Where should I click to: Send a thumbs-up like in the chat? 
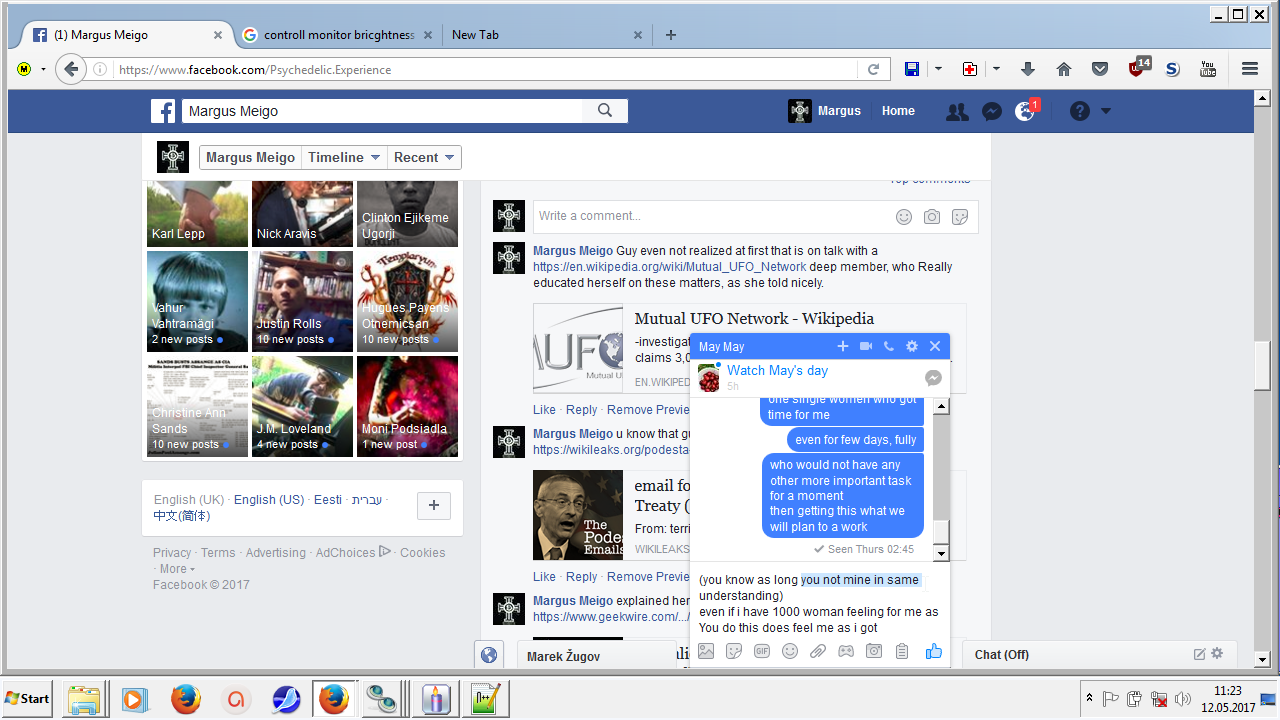[934, 651]
